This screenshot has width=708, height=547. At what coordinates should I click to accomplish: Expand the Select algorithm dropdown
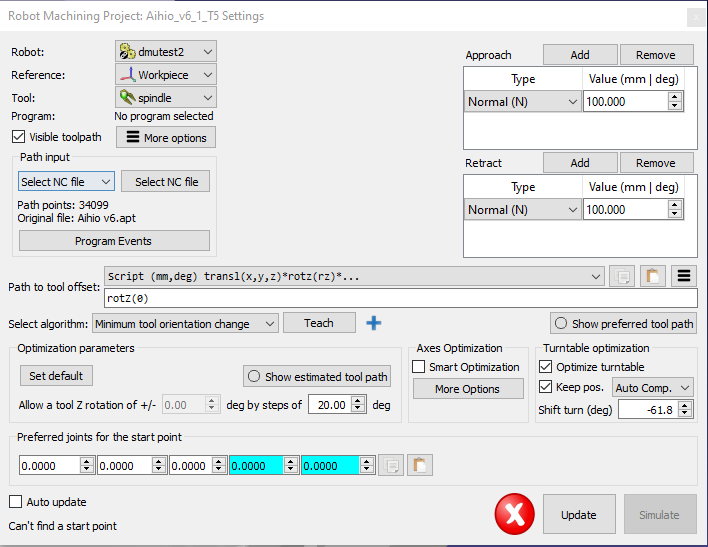tap(185, 323)
